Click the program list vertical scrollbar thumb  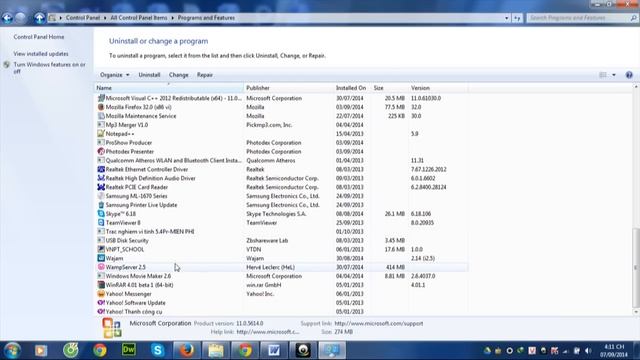636,267
